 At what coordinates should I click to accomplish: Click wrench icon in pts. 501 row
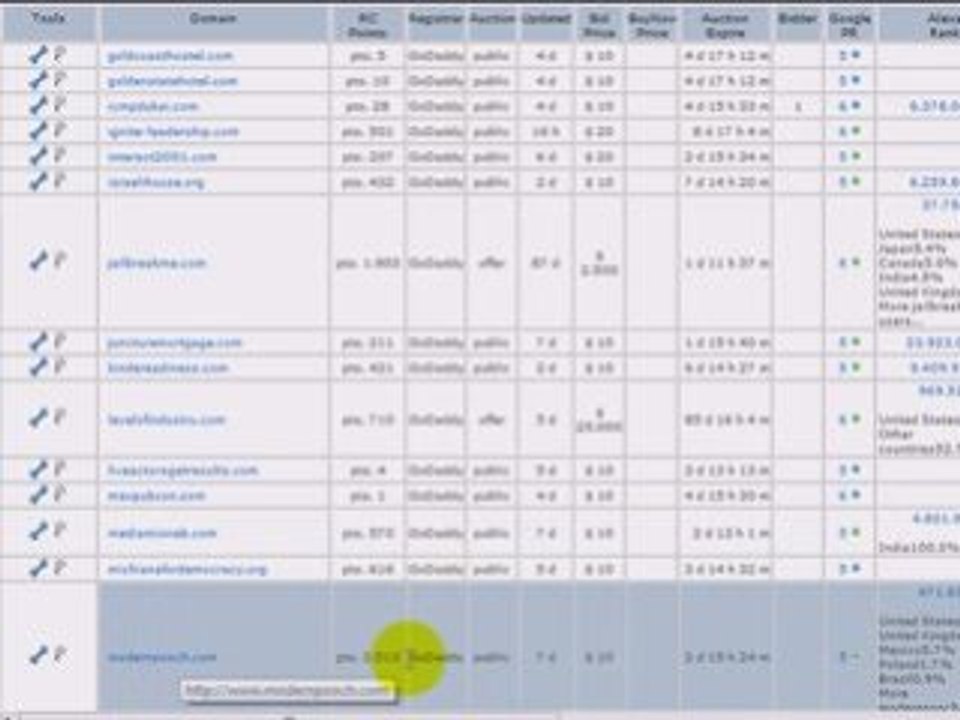(x=37, y=131)
